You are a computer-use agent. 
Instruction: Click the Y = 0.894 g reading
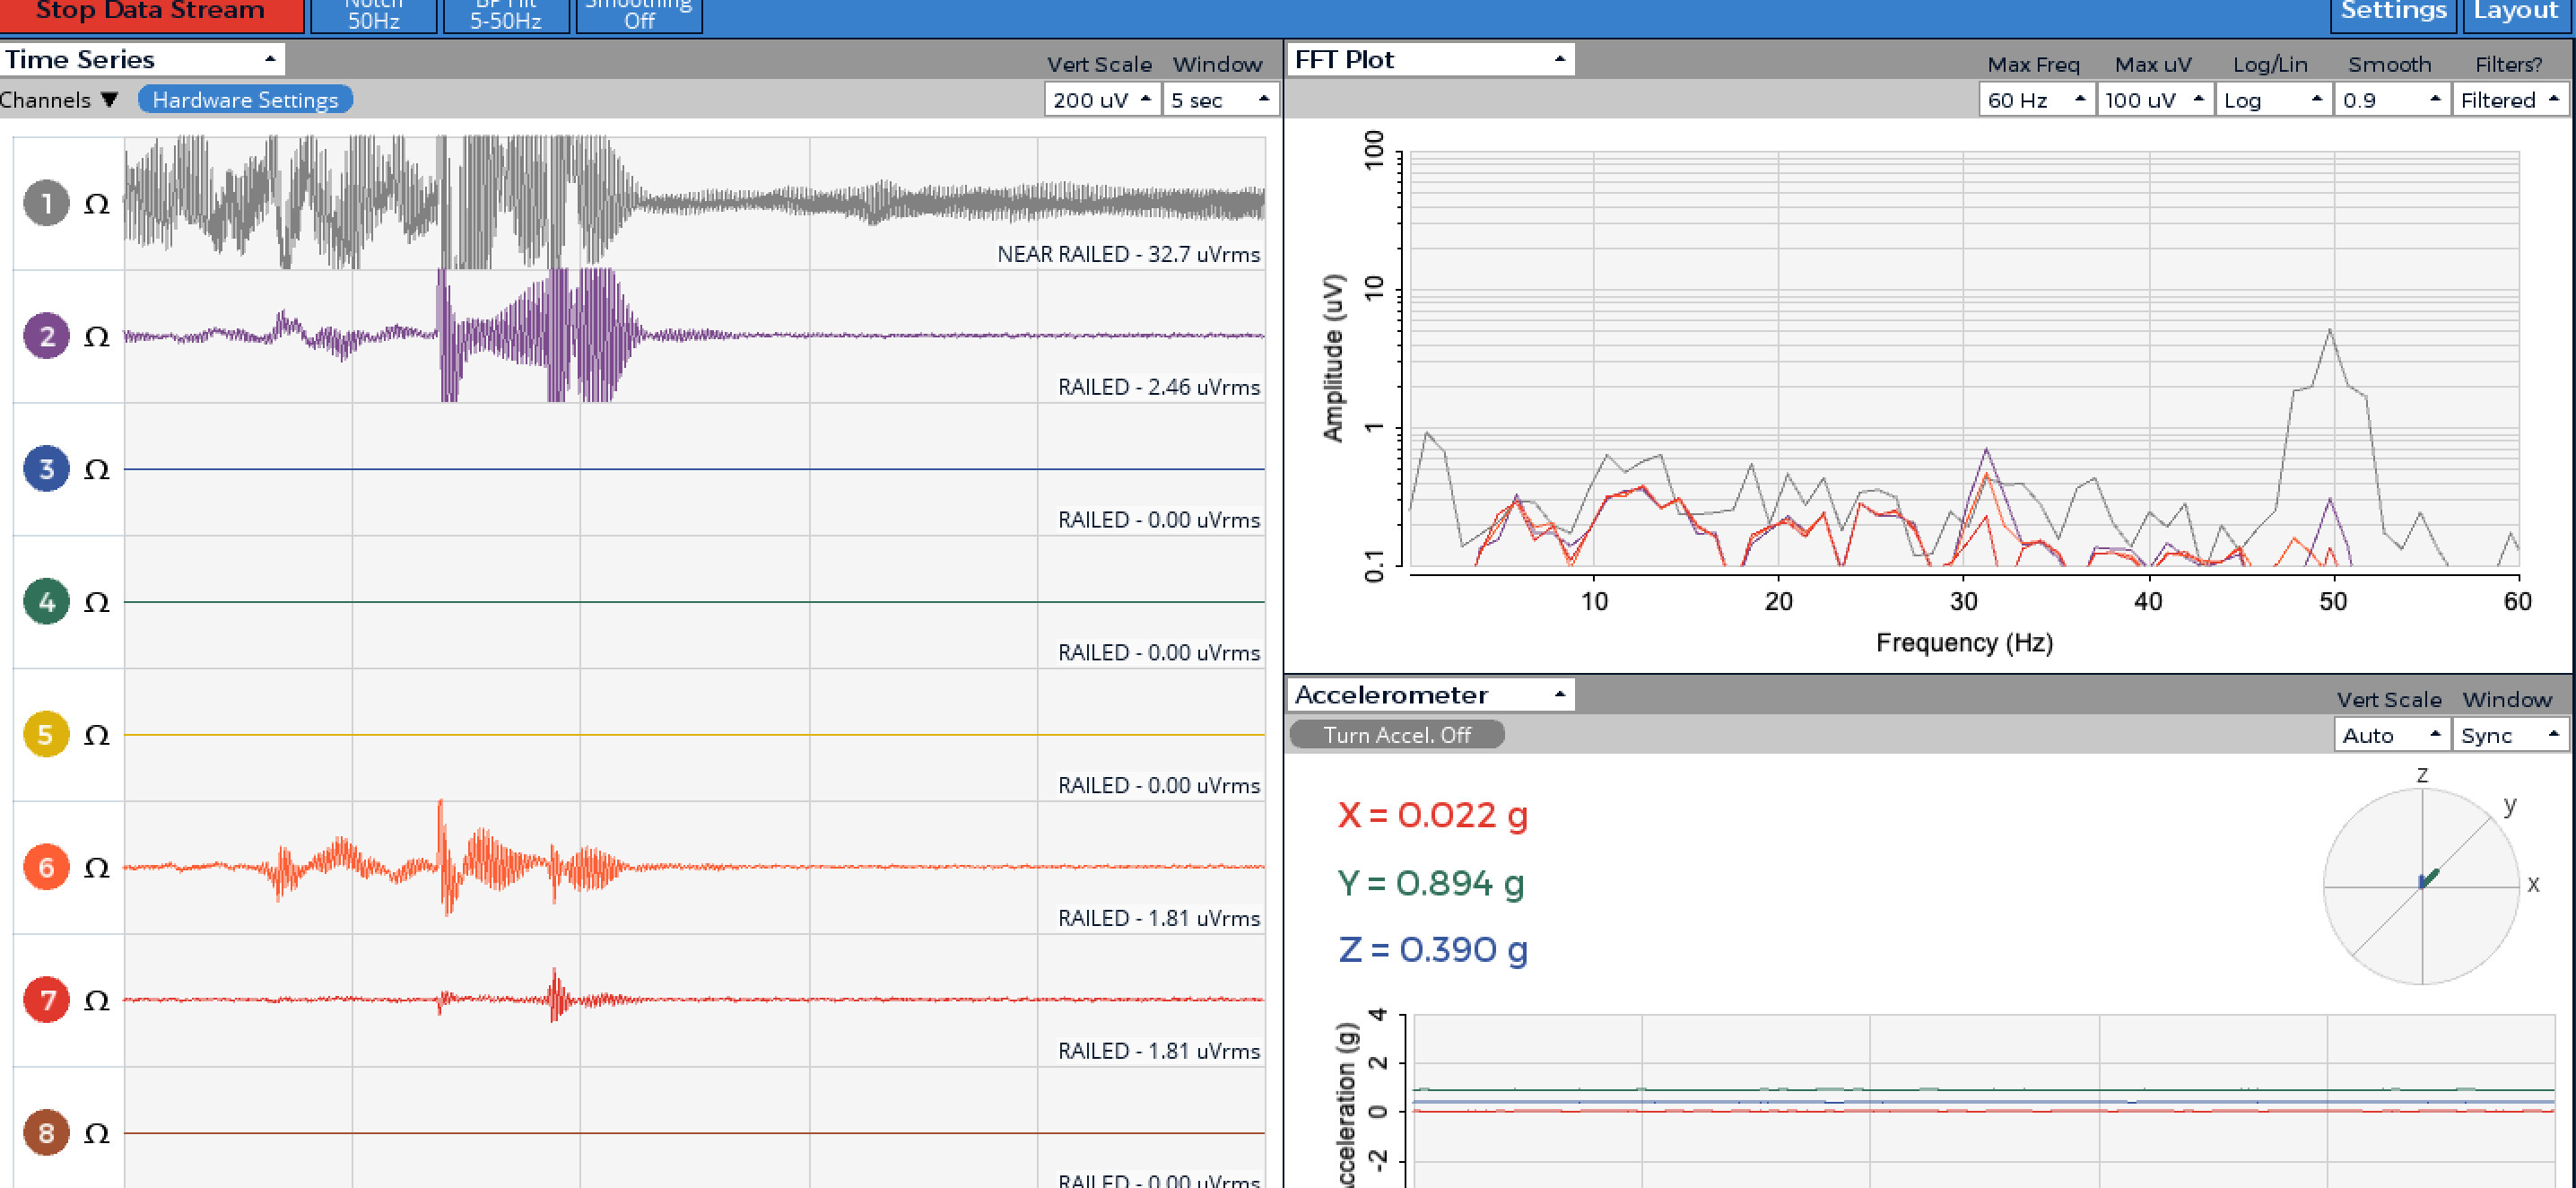point(1431,883)
